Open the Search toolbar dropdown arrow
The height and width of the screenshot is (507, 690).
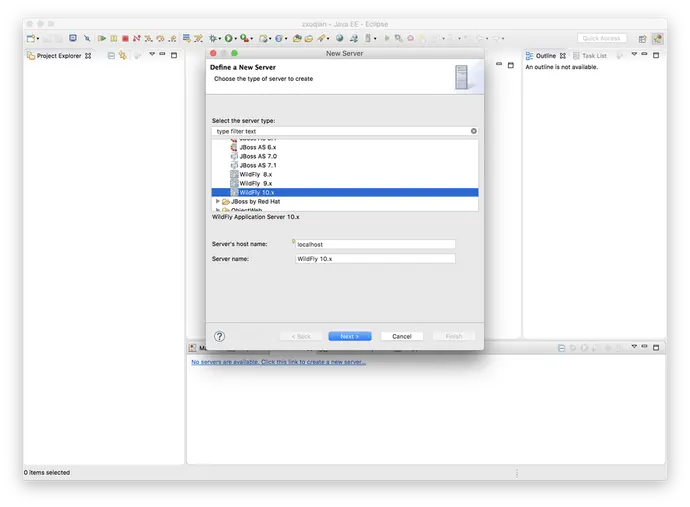[328, 39]
